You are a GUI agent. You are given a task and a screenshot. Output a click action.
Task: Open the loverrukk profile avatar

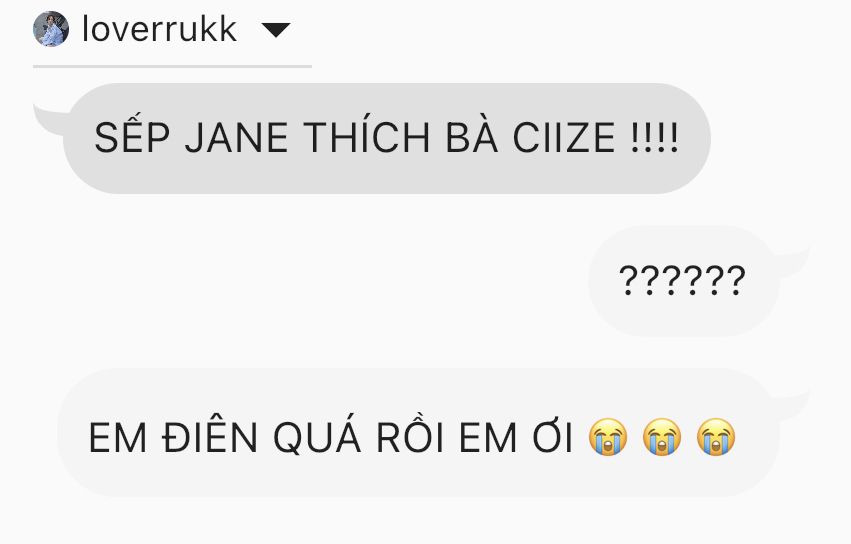(x=51, y=29)
